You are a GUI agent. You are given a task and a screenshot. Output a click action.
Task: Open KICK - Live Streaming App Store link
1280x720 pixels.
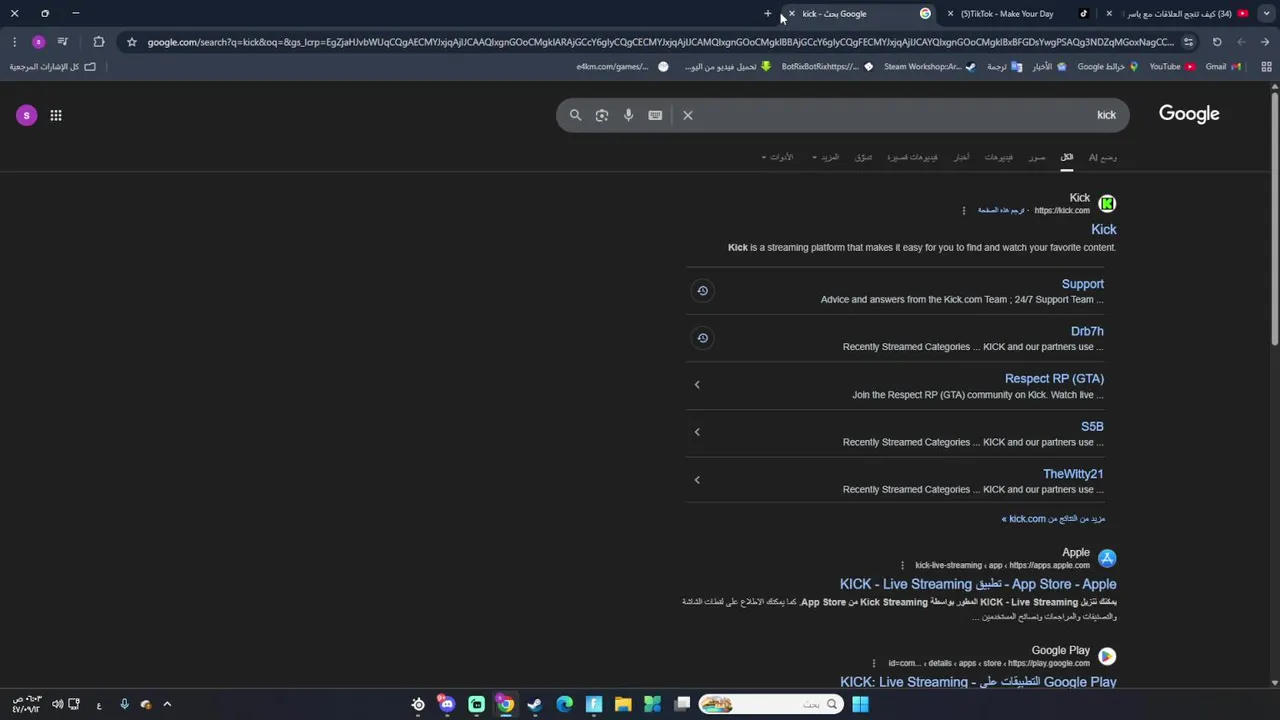(978, 584)
